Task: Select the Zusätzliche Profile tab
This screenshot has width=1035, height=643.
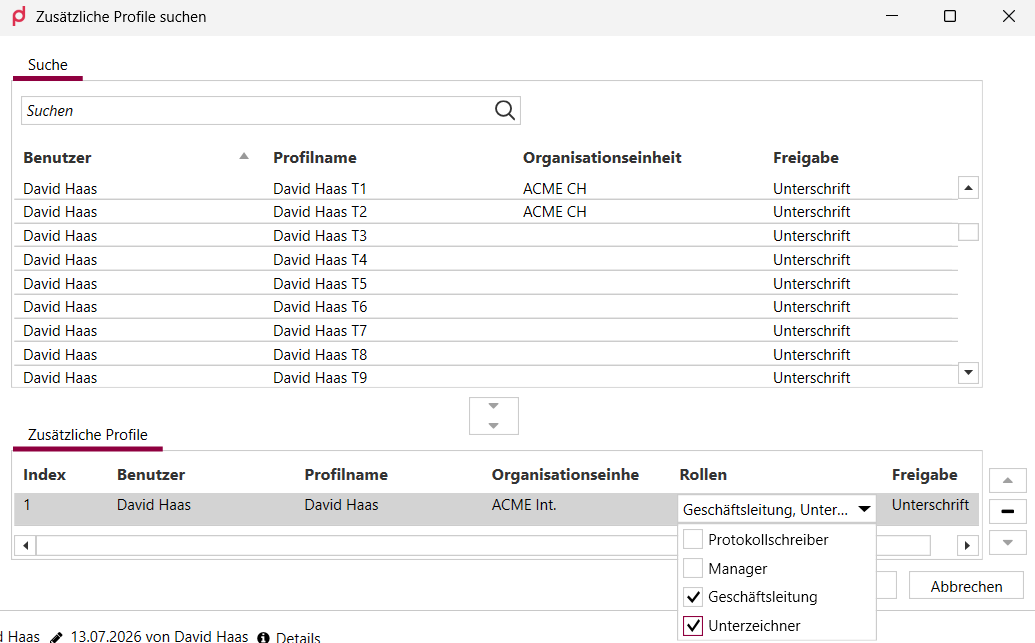Action: point(88,435)
